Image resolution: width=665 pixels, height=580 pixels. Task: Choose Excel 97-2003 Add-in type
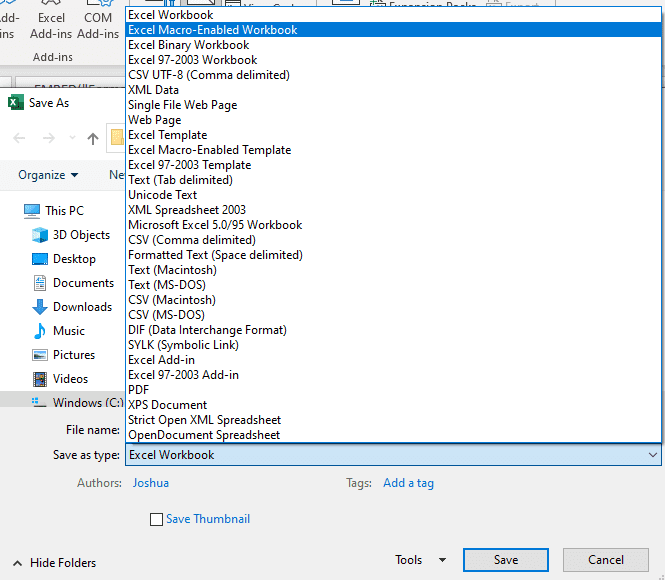pos(394,375)
